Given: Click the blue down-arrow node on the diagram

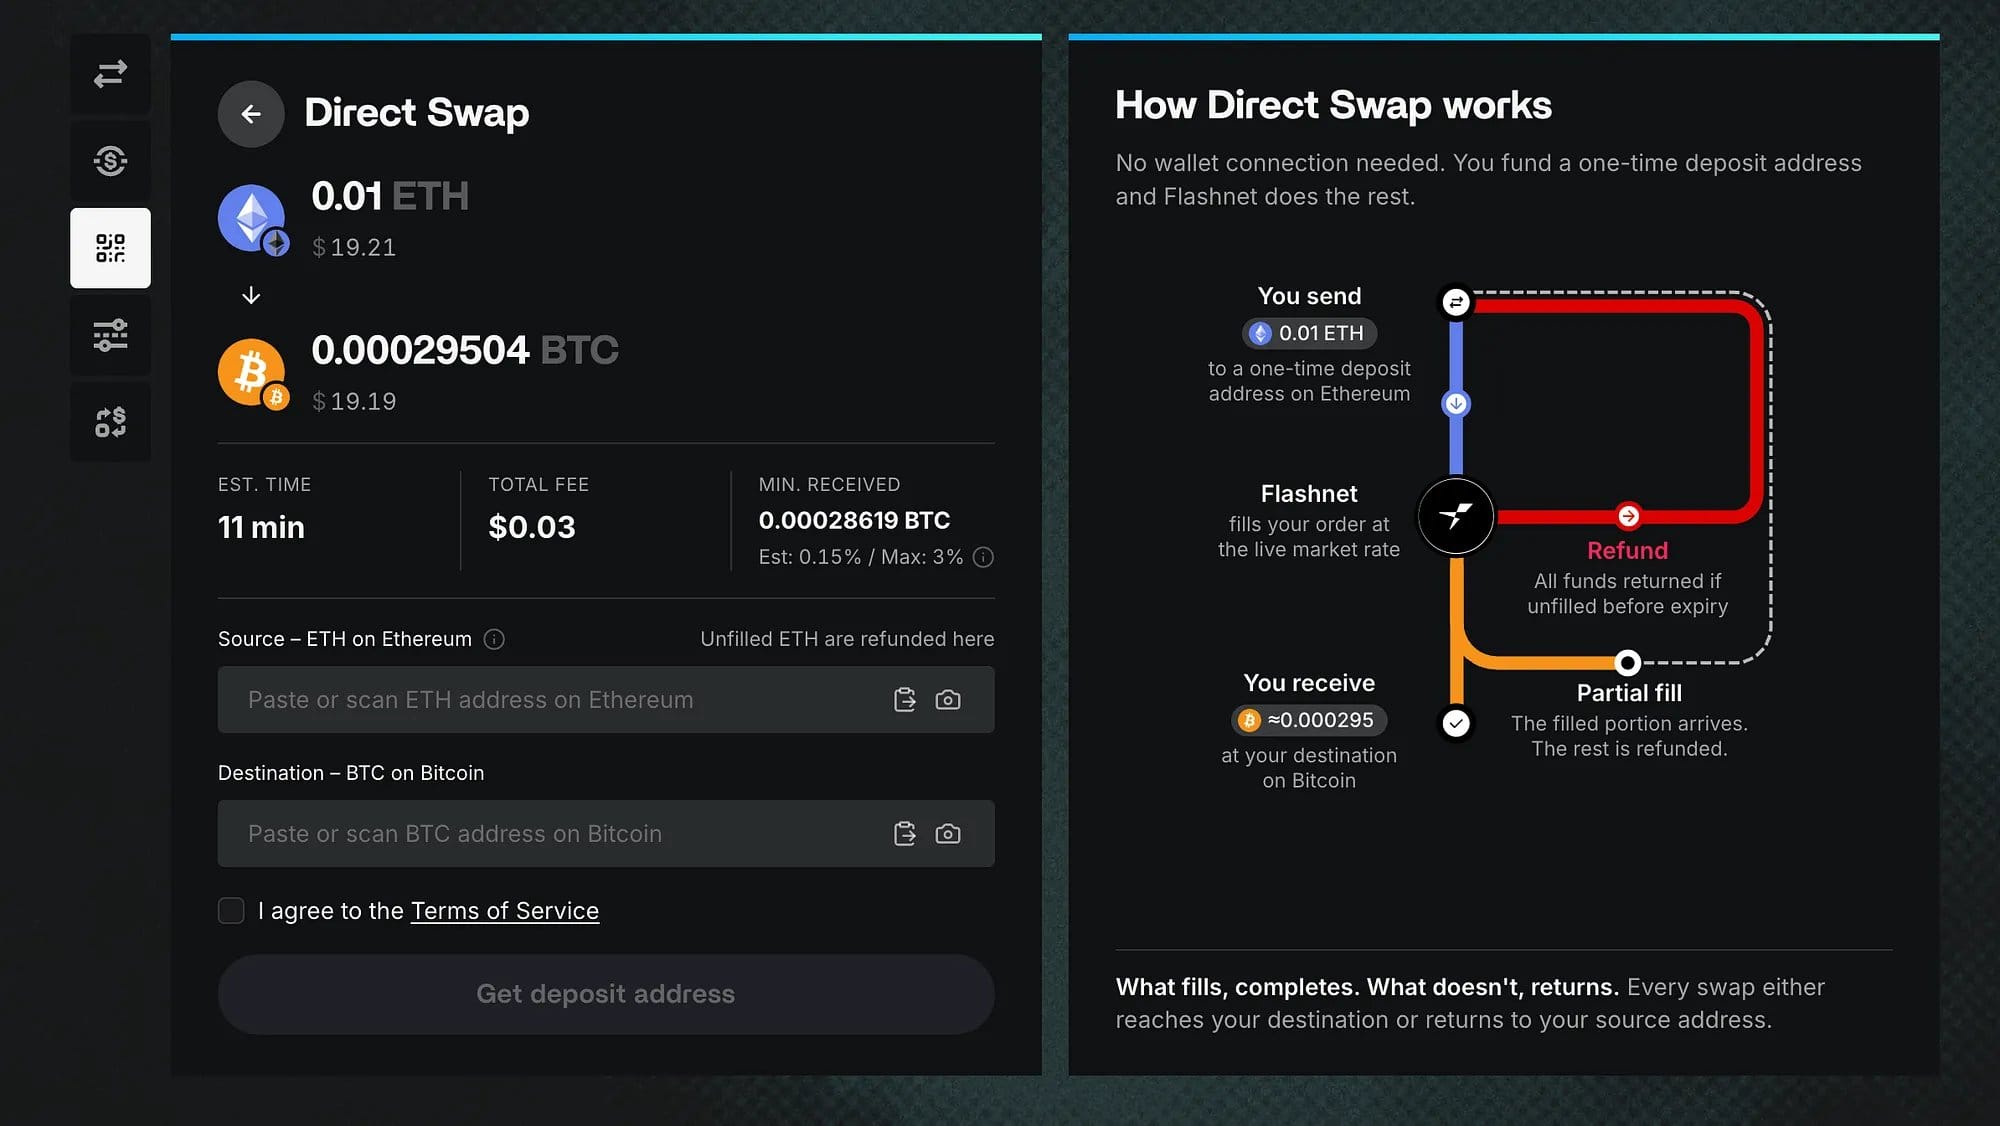Looking at the screenshot, I should (x=1456, y=404).
